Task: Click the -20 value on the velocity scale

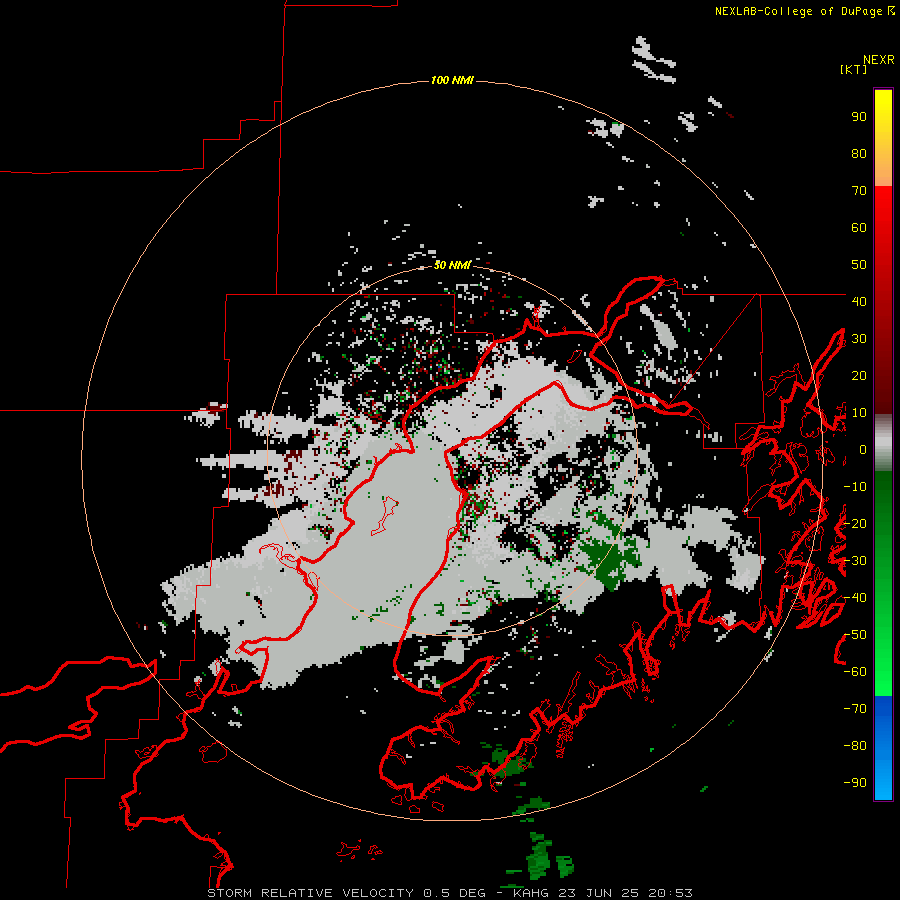Action: (855, 523)
